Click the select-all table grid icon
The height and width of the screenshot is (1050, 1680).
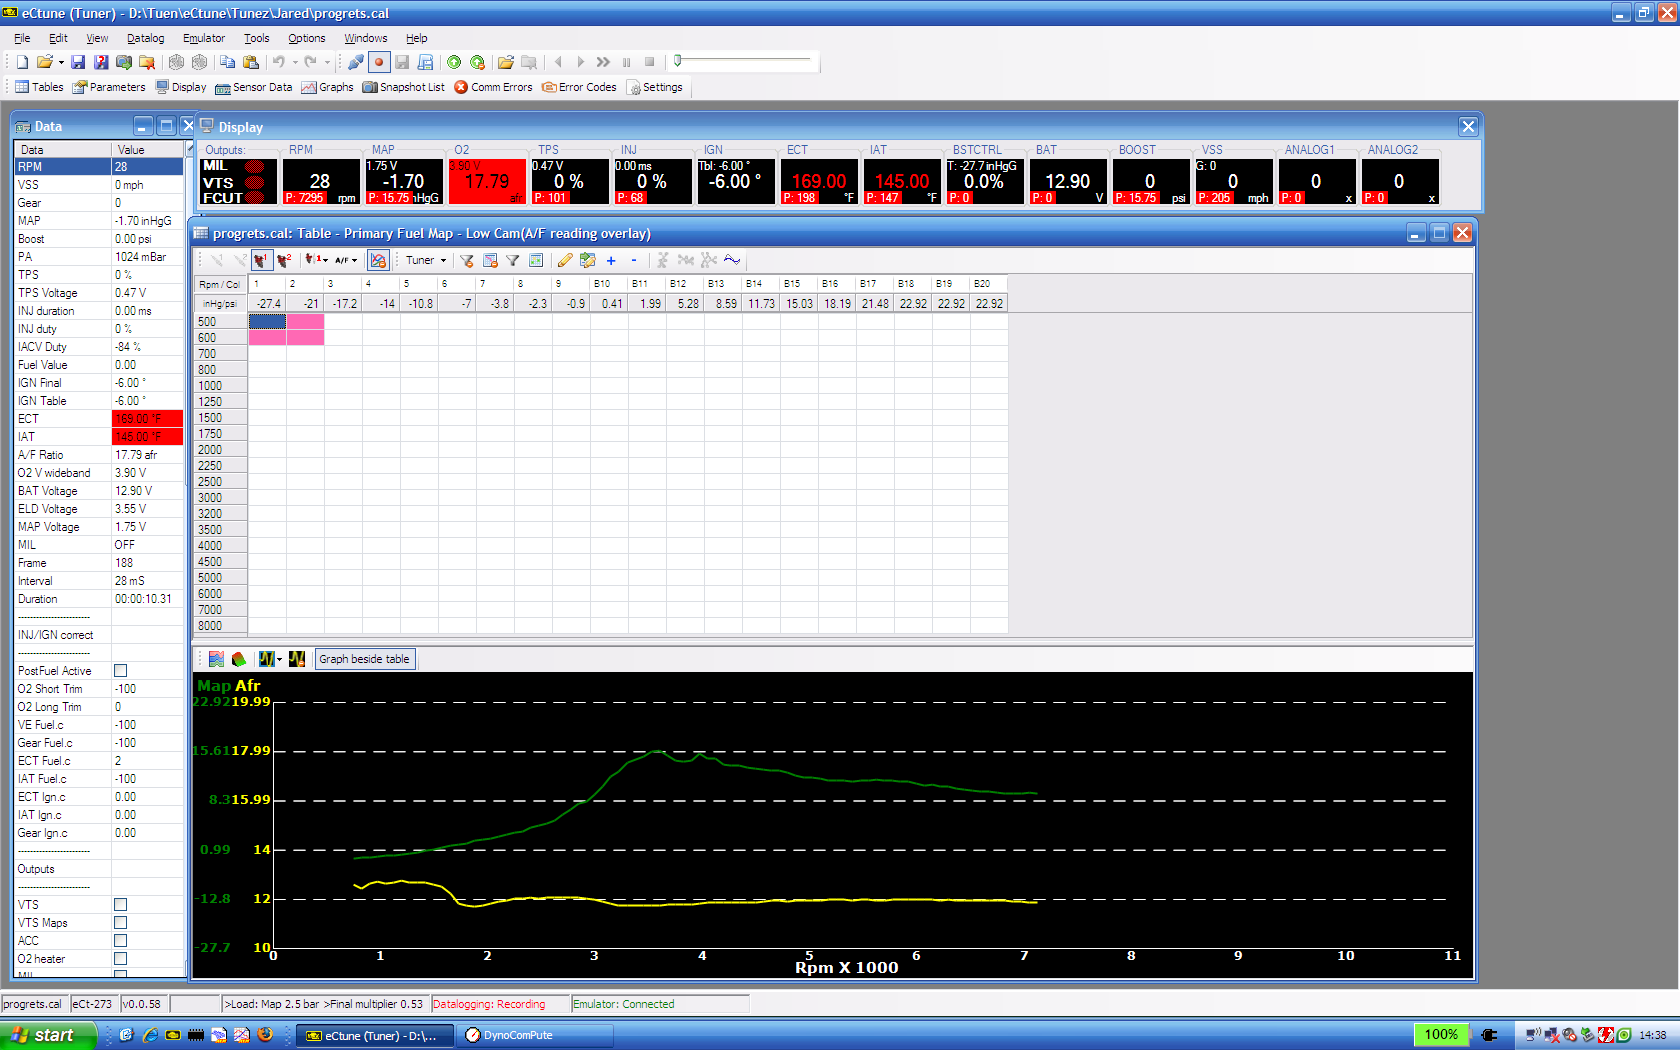pyautogui.click(x=536, y=260)
